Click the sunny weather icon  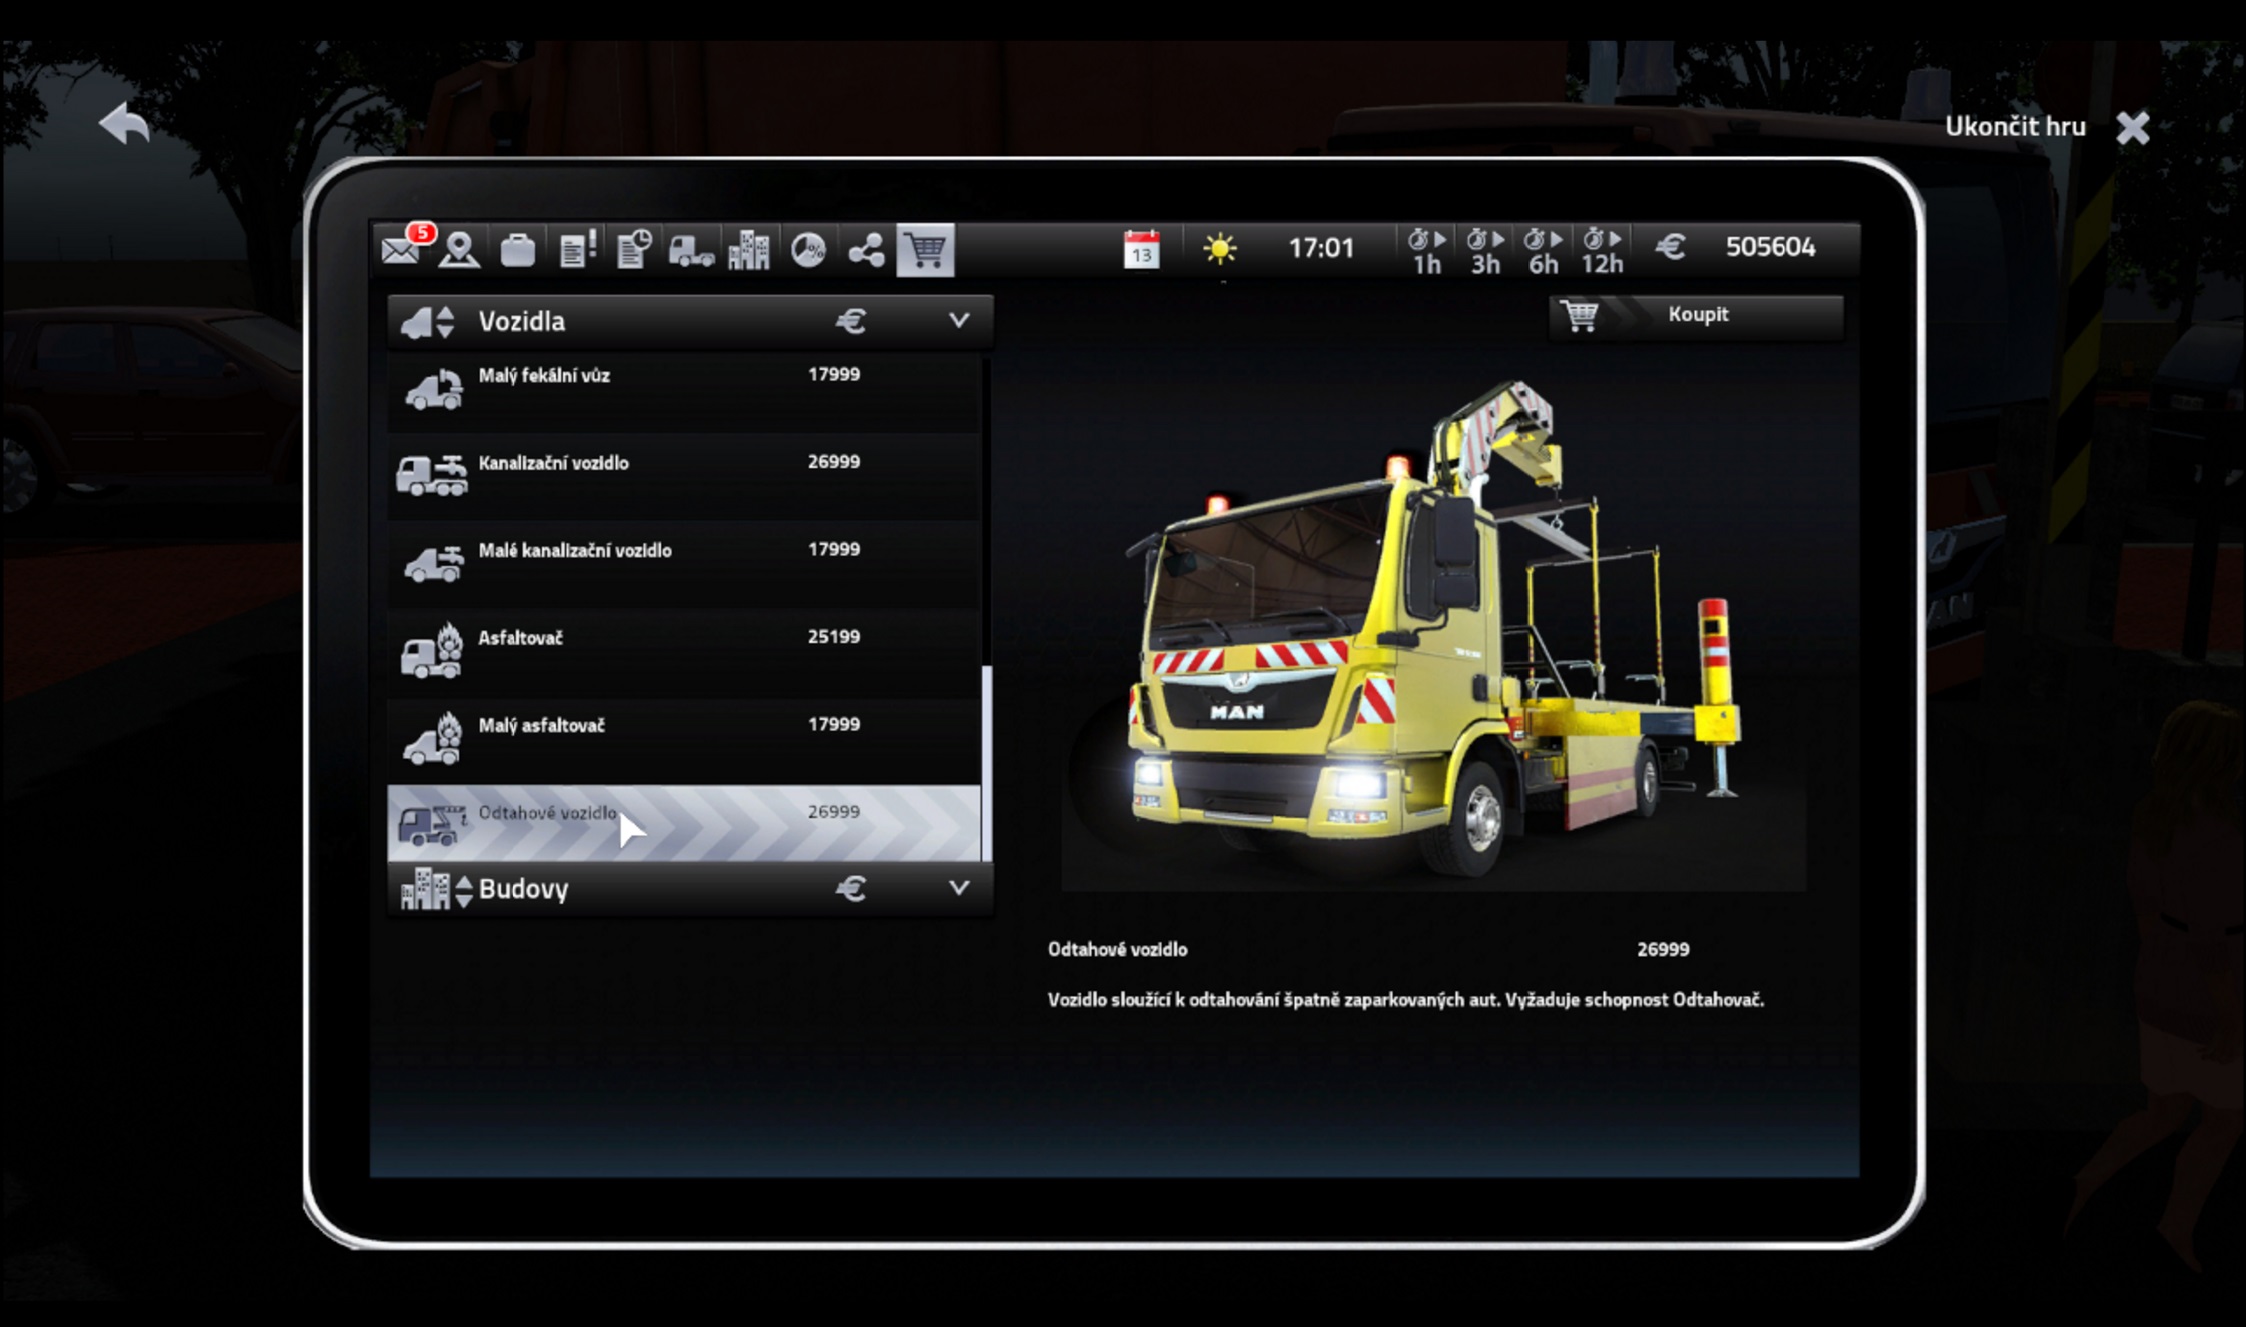[1219, 248]
